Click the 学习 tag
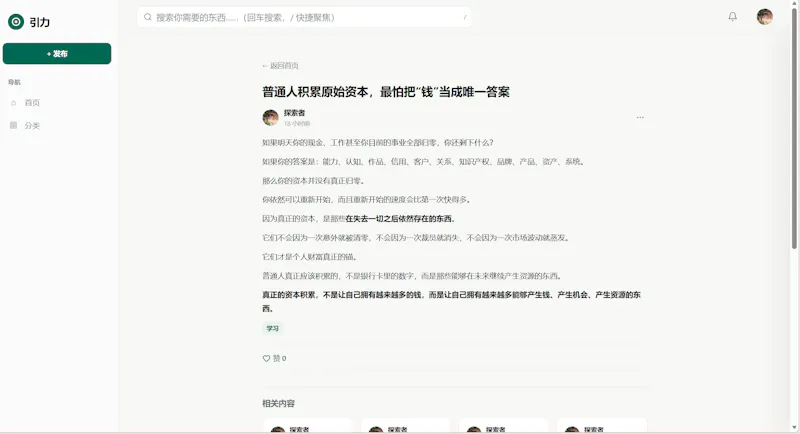Image resolution: width=800 pixels, height=434 pixels. pyautogui.click(x=272, y=328)
